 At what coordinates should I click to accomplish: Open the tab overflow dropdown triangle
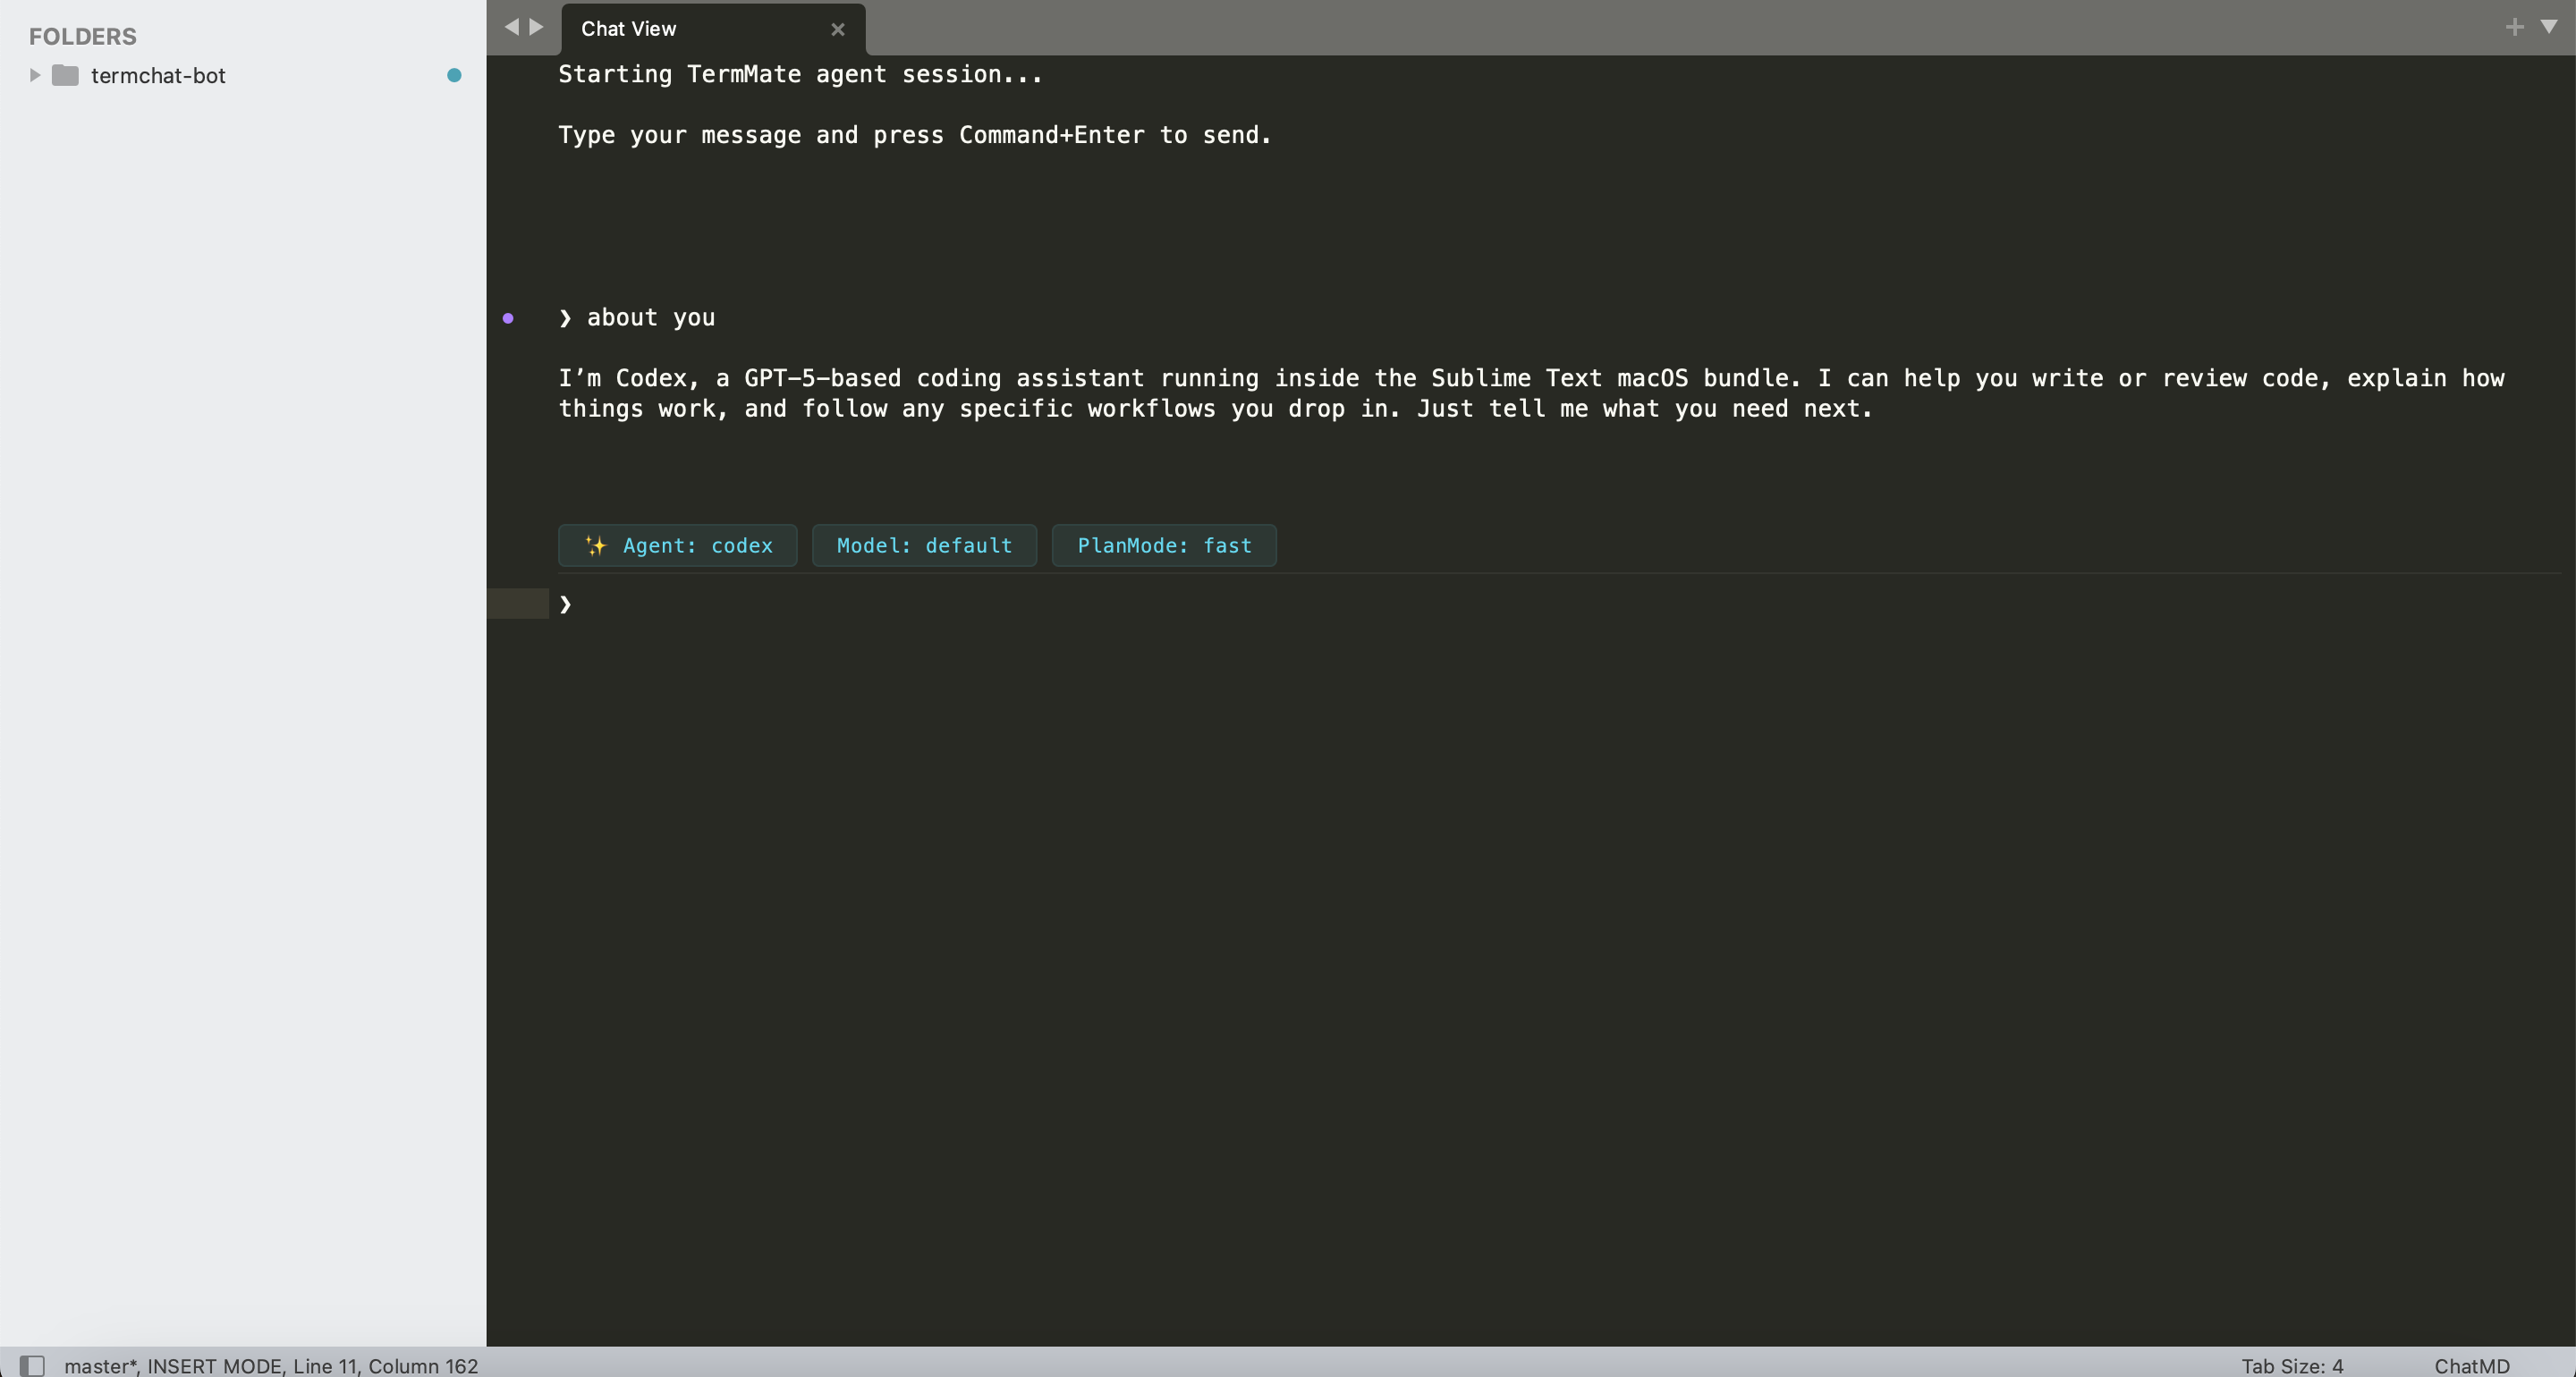tap(2548, 27)
